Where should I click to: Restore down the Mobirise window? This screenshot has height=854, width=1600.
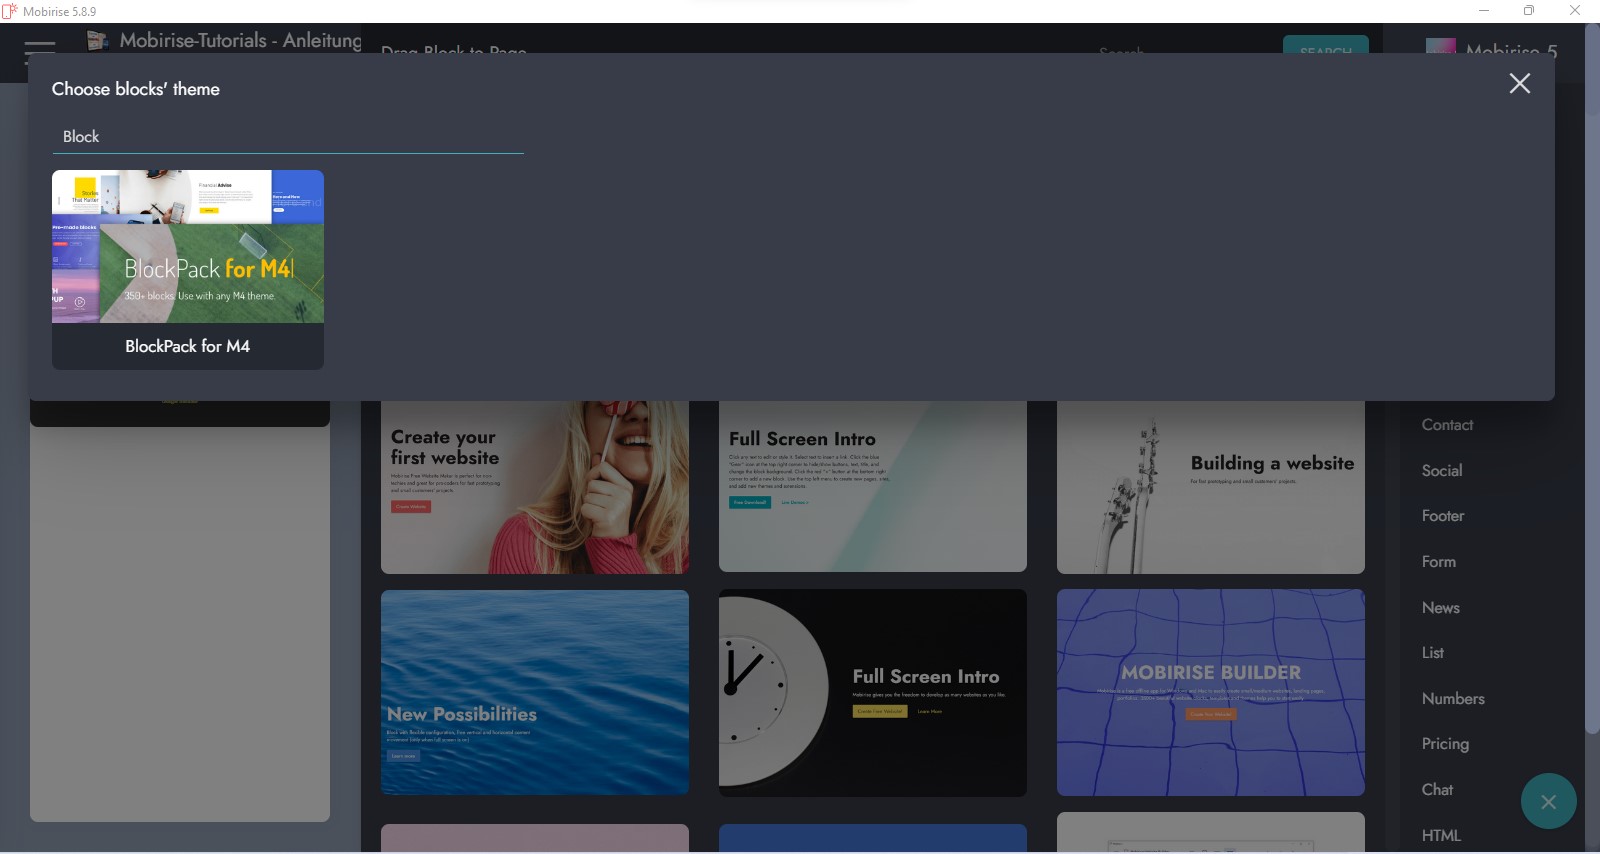(x=1529, y=11)
